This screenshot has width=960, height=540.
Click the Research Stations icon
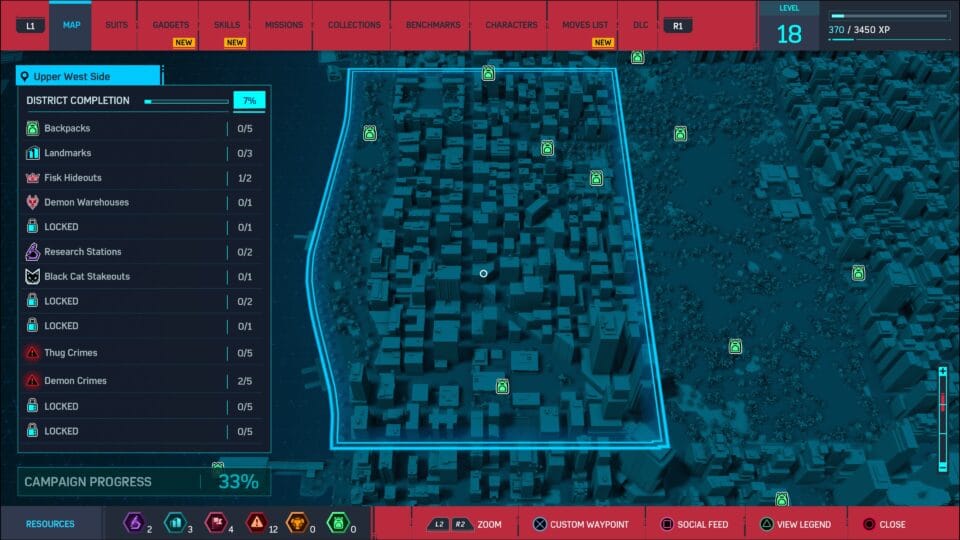[x=32, y=252]
